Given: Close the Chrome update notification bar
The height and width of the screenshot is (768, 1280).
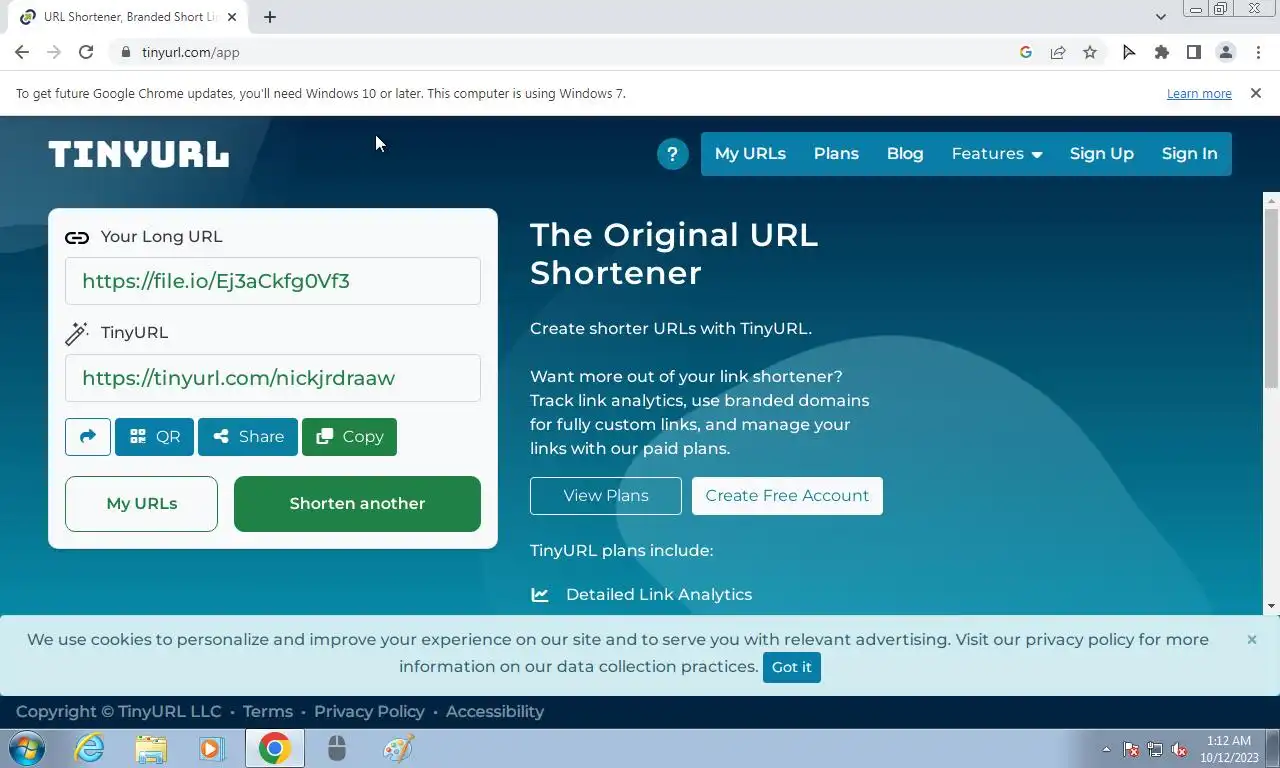Looking at the screenshot, I should click(x=1256, y=93).
